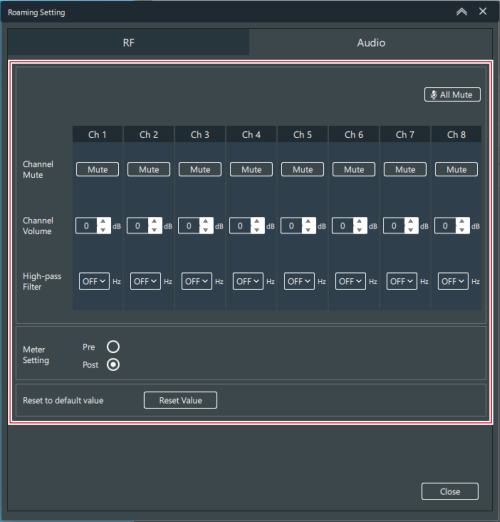Raise Ch 5 volume using the up arrow

click(x=308, y=222)
